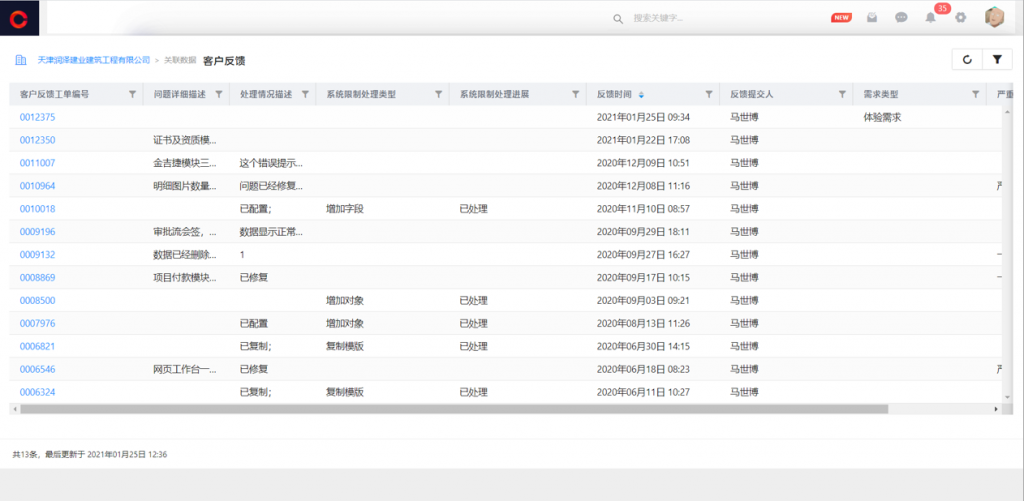Open filter for 需求类型 column

975,94
